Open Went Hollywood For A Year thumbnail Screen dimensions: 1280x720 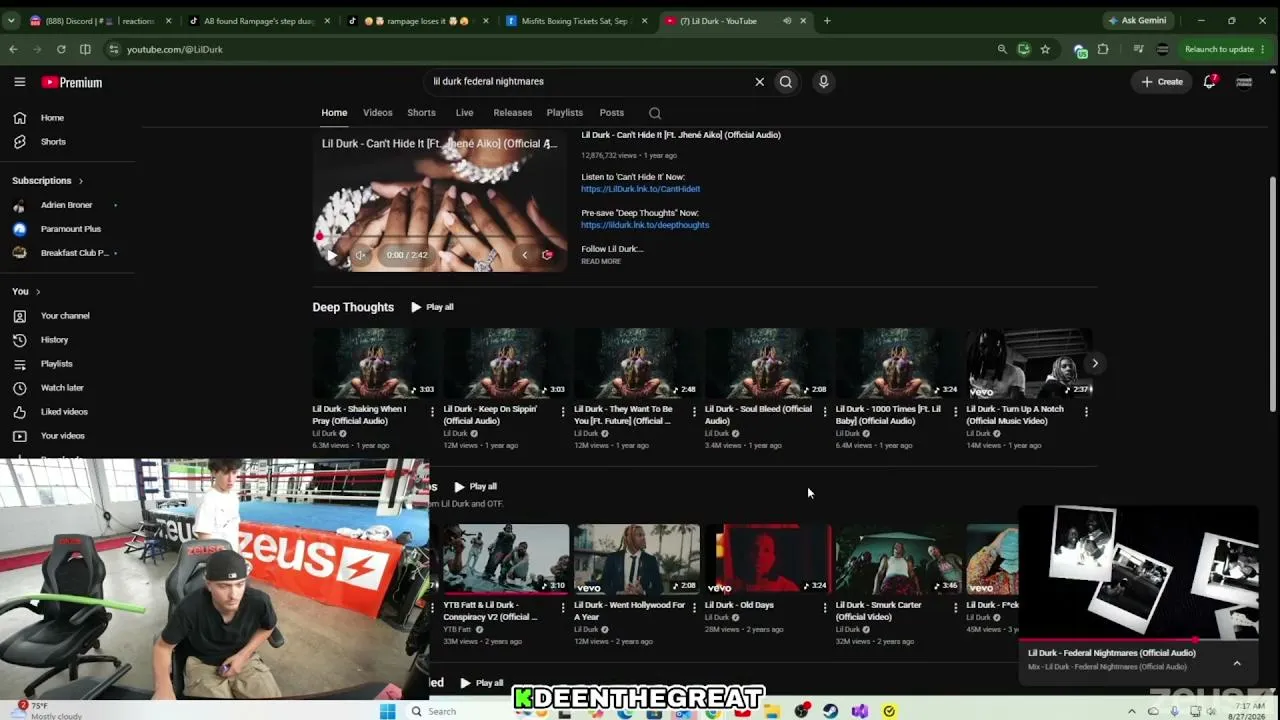pos(637,560)
